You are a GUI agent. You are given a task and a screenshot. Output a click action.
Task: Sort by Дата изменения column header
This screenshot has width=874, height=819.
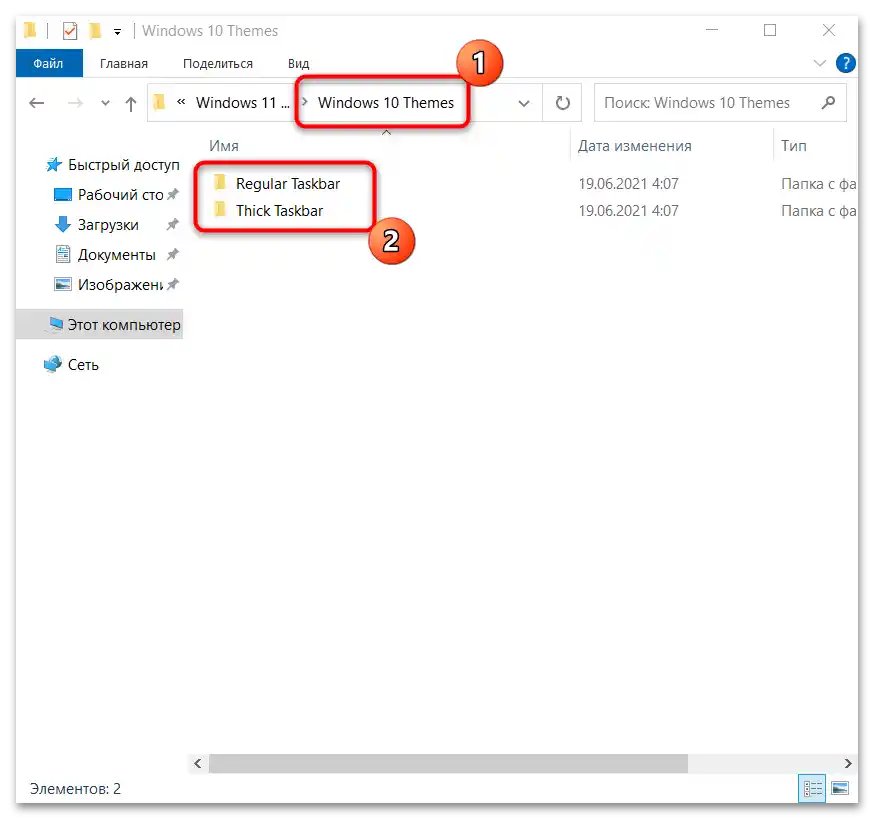634,146
